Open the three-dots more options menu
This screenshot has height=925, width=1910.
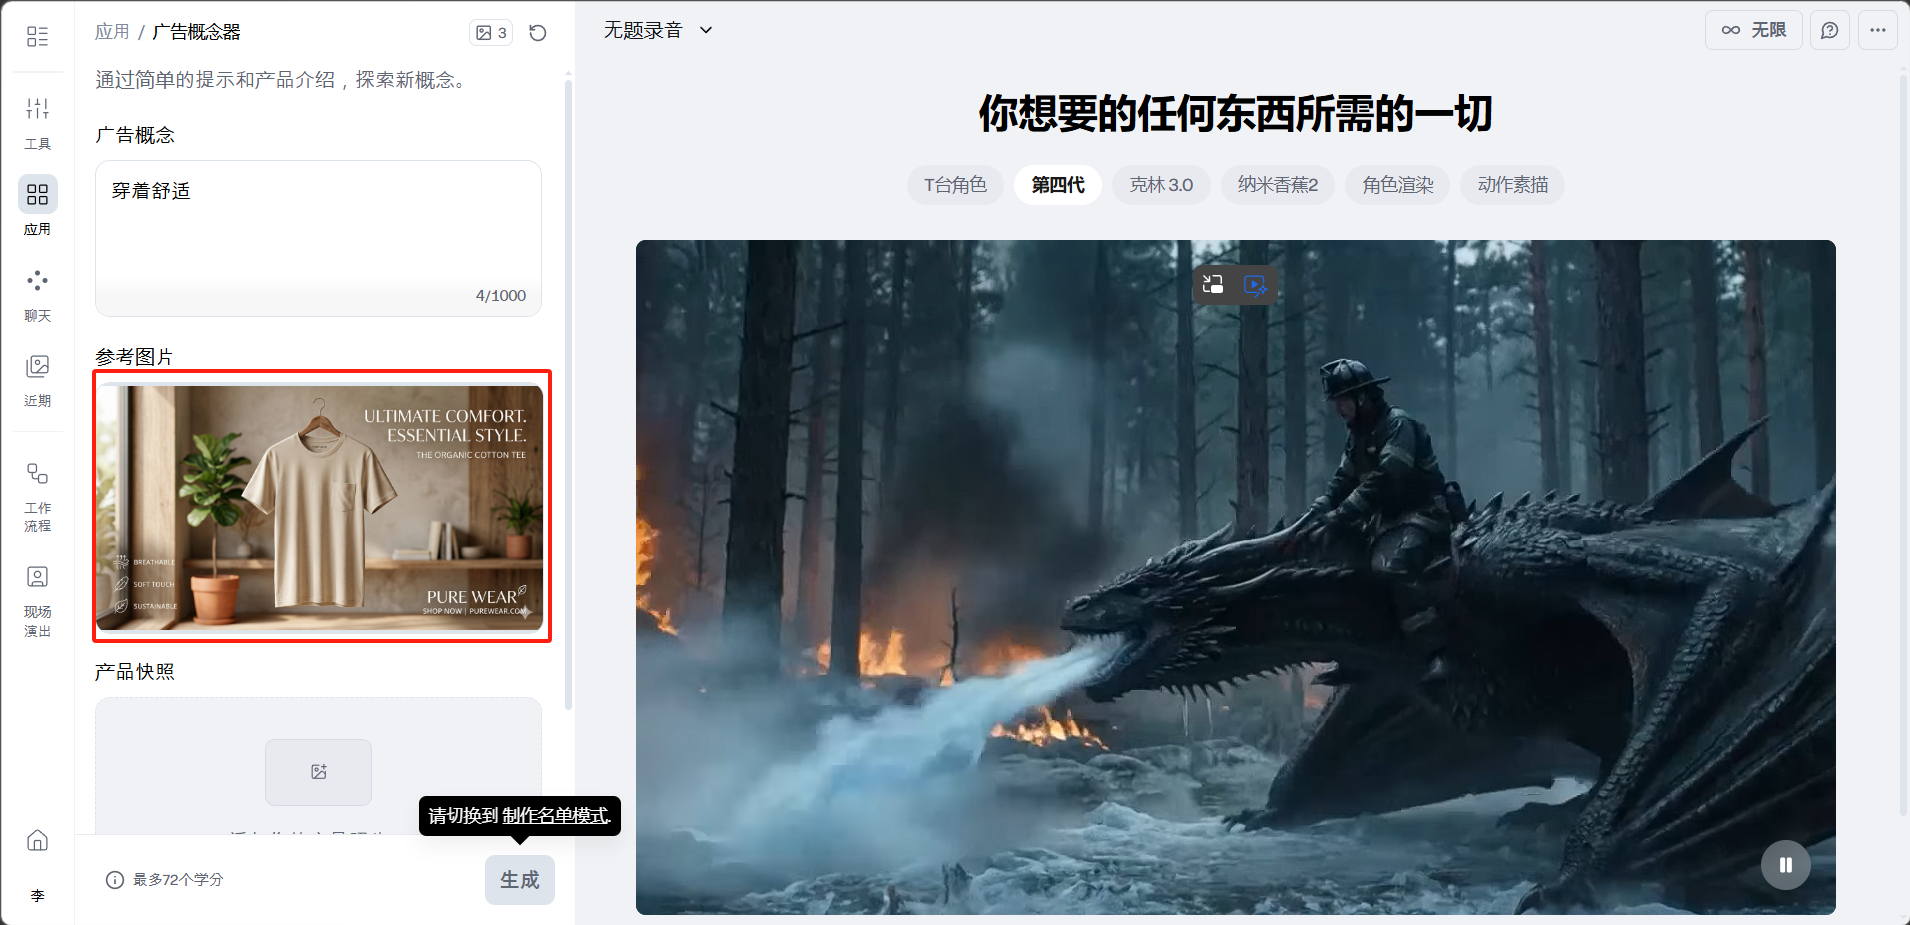[1877, 30]
